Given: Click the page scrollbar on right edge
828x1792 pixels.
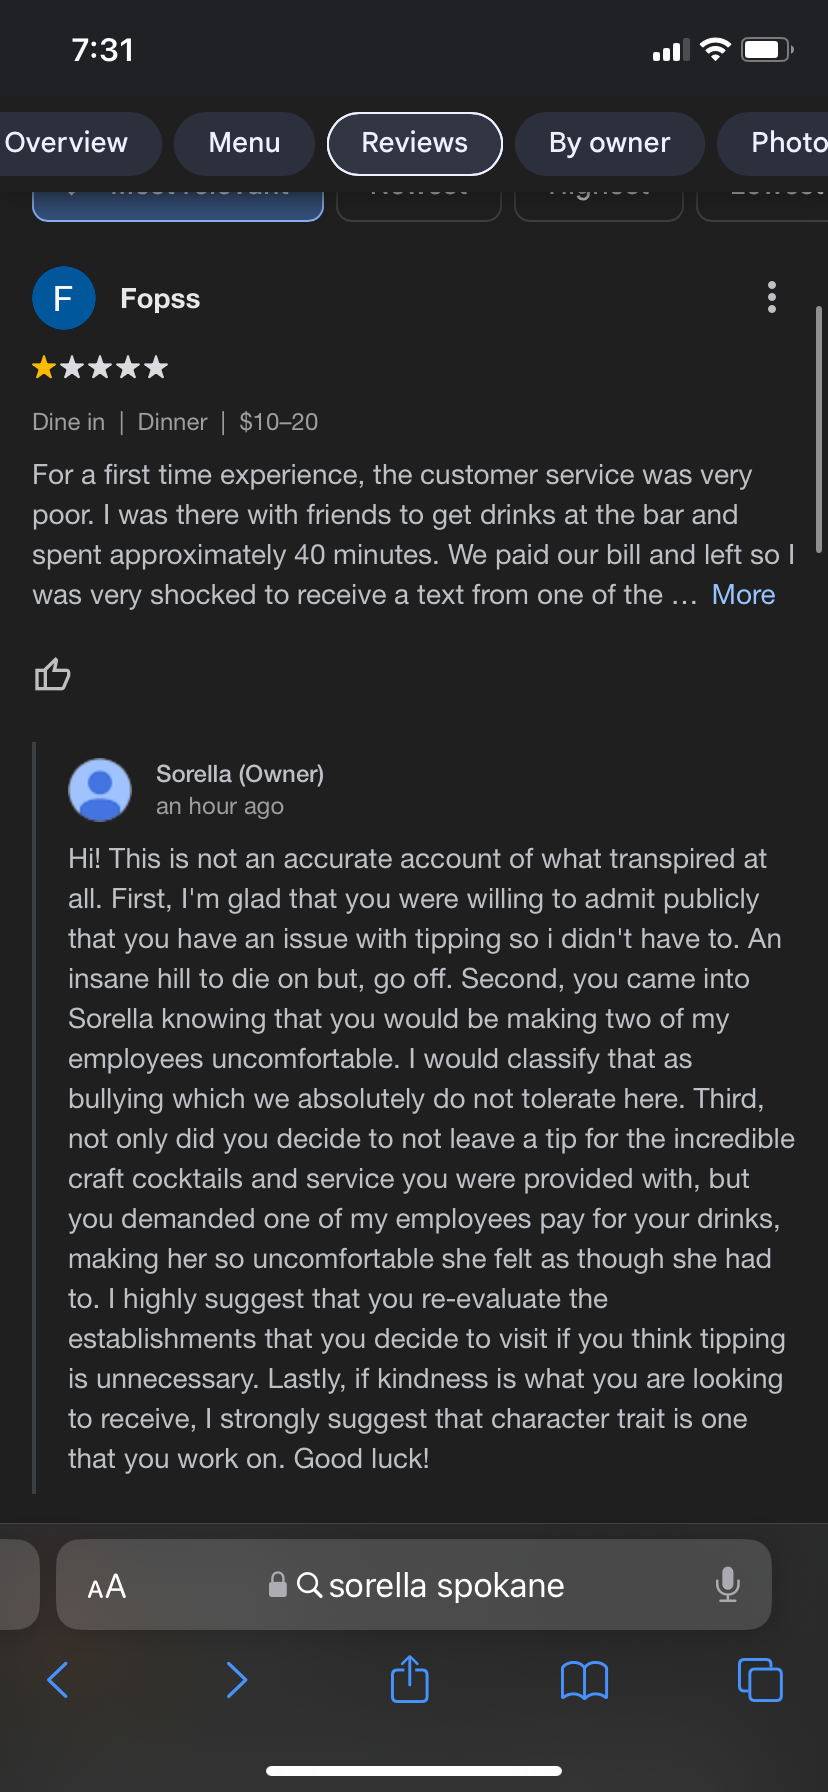Looking at the screenshot, I should click(x=819, y=430).
